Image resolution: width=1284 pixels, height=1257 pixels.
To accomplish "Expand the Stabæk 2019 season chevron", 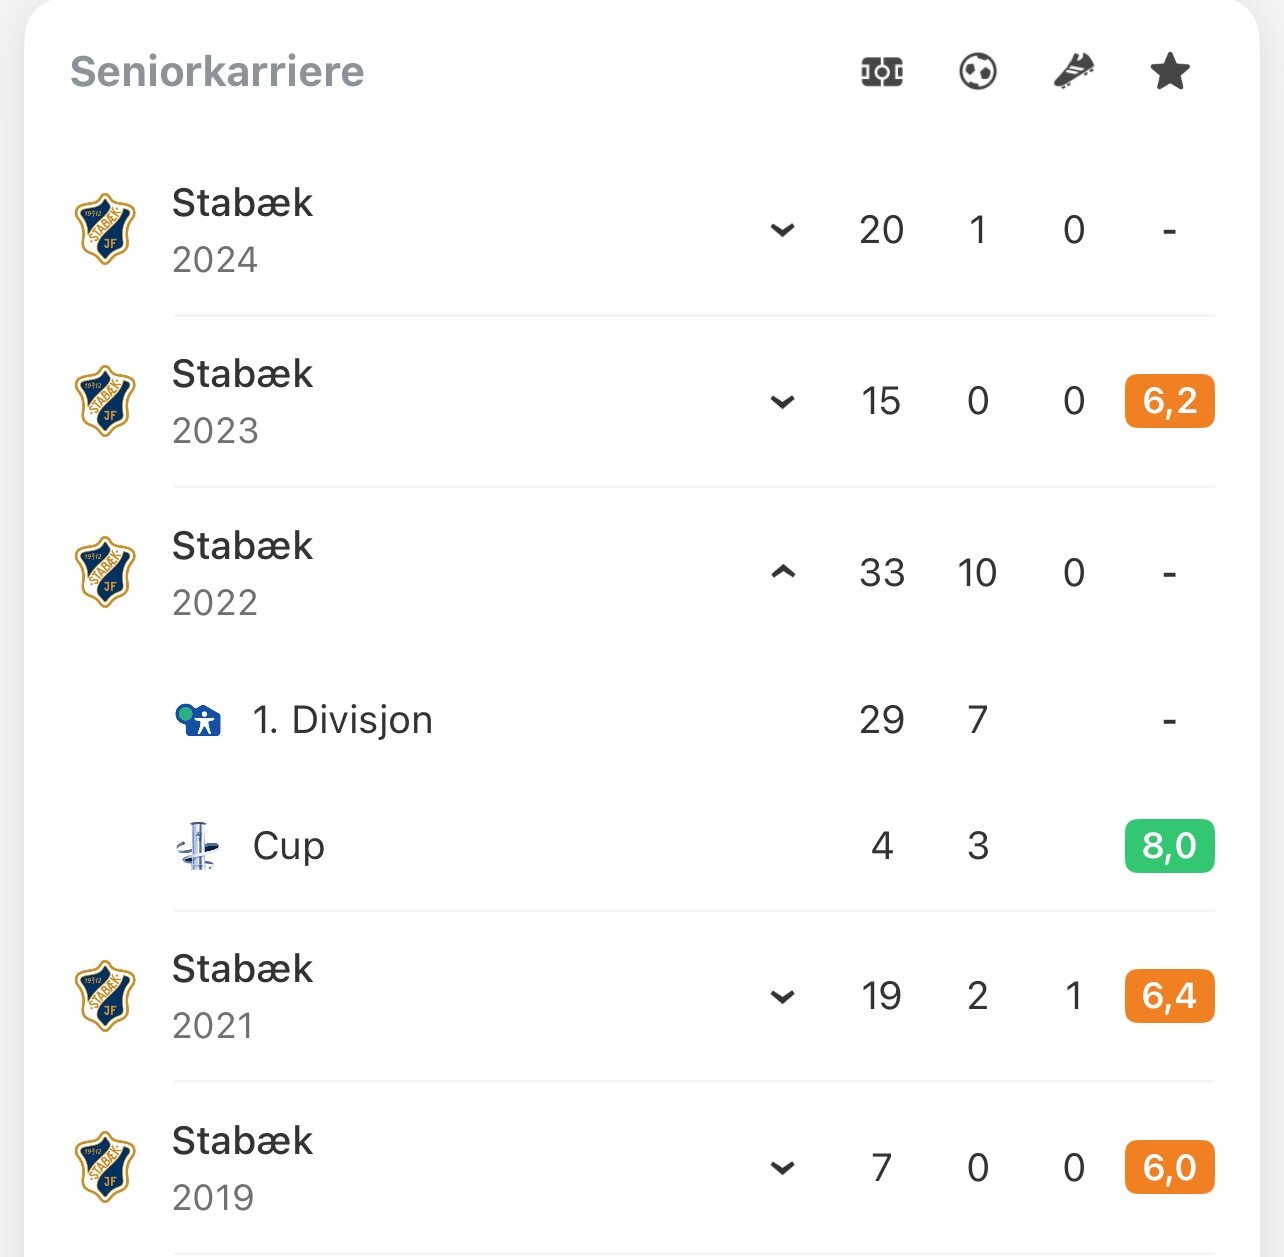I will tap(783, 1167).
